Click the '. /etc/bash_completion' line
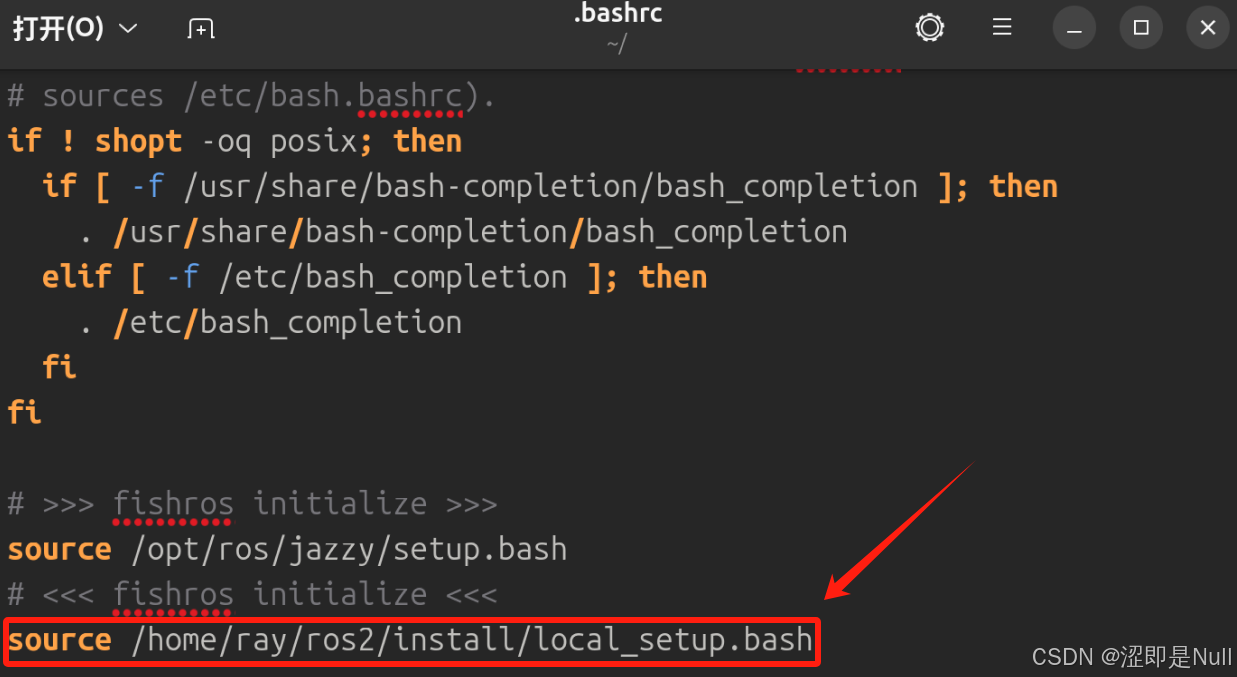The width and height of the screenshot is (1237, 677). 270,322
